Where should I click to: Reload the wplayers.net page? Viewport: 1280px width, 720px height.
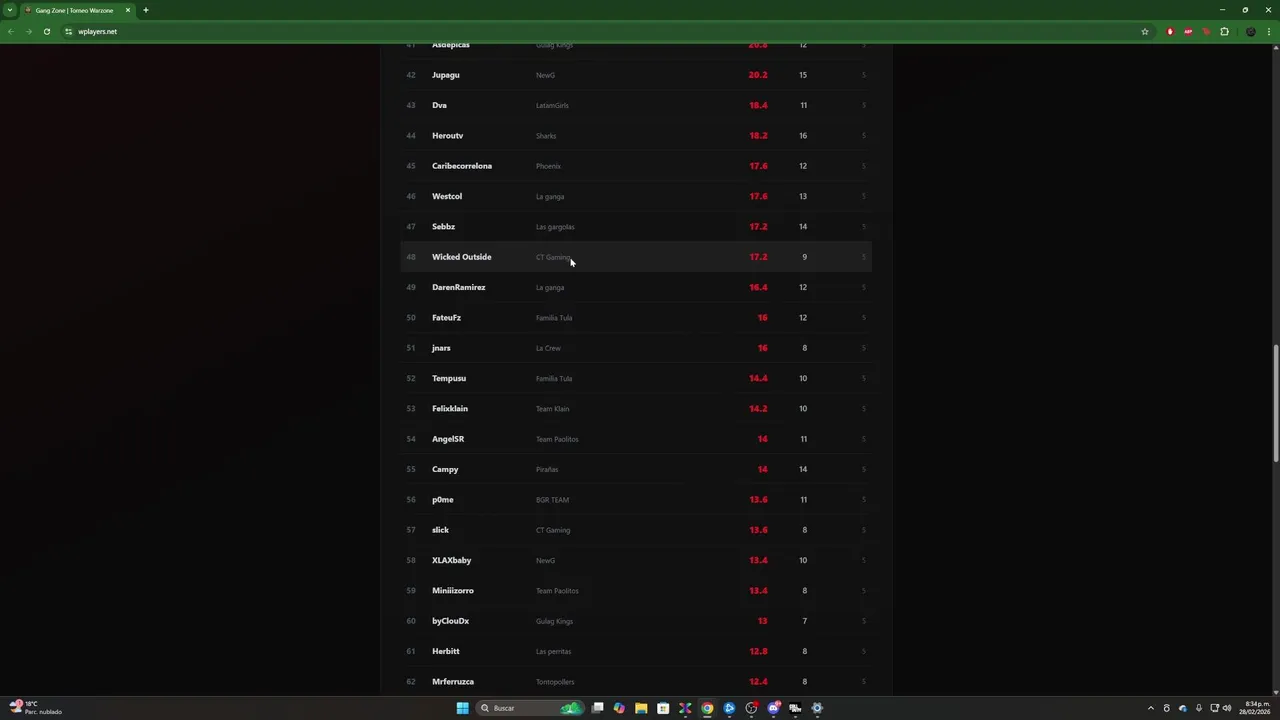pos(46,31)
